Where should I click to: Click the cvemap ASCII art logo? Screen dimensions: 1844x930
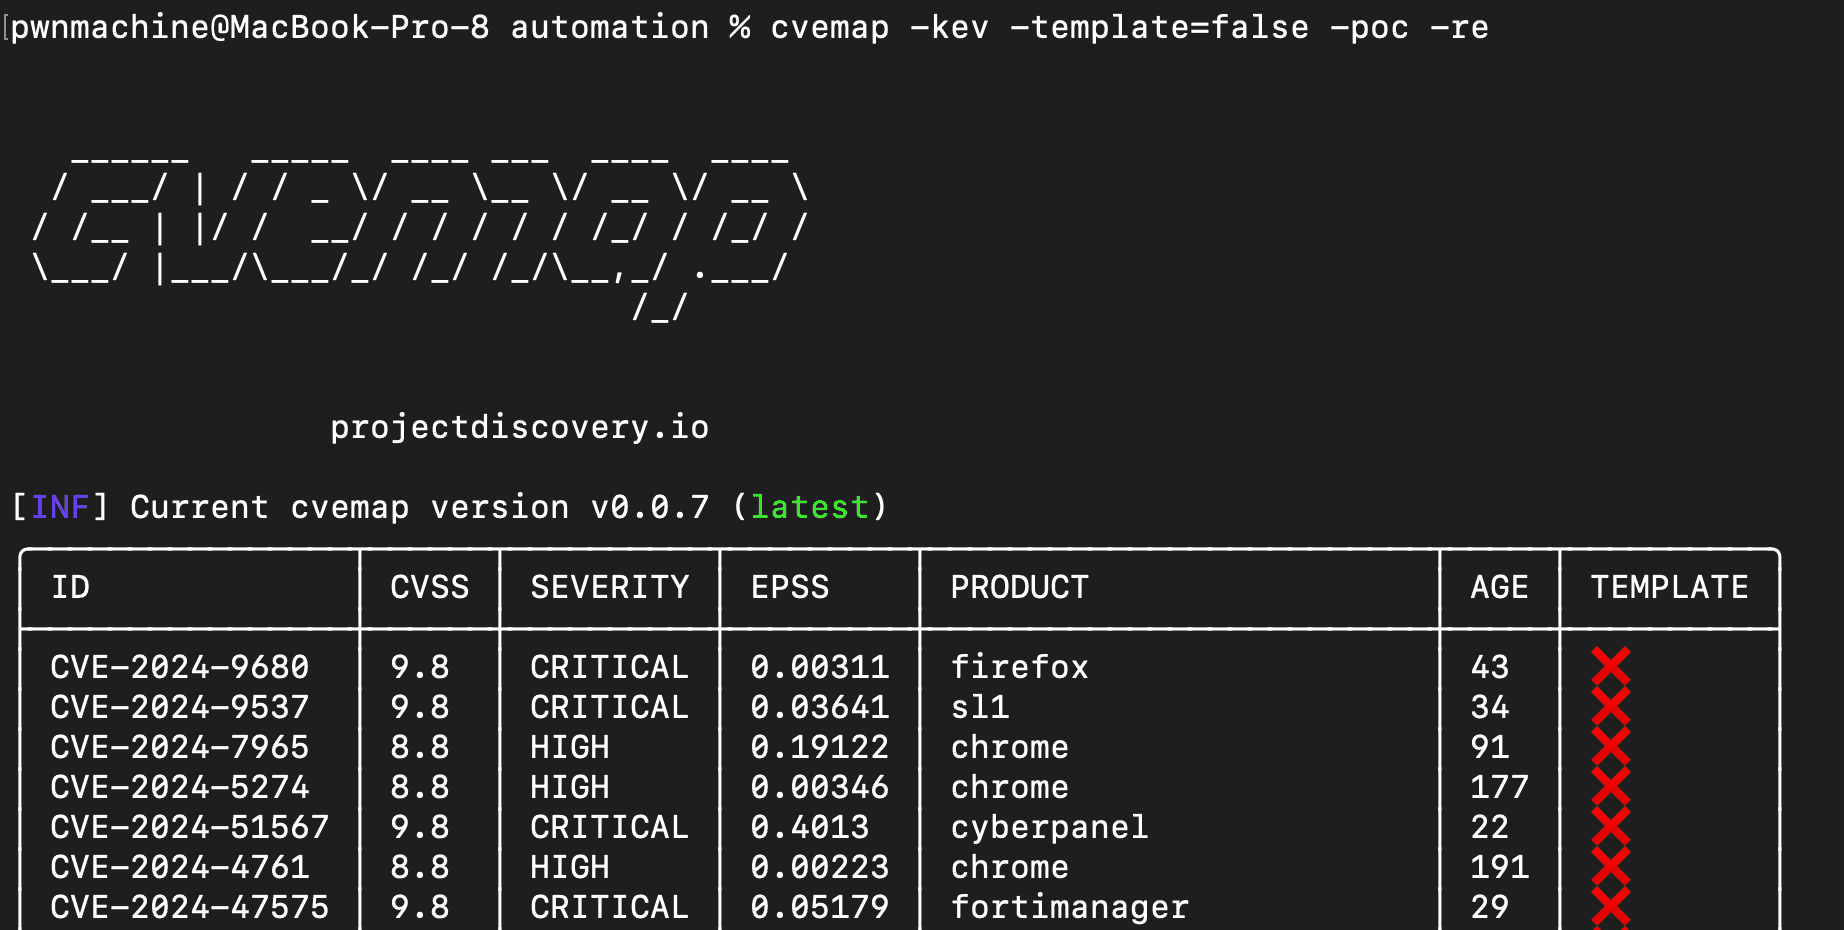(x=420, y=232)
